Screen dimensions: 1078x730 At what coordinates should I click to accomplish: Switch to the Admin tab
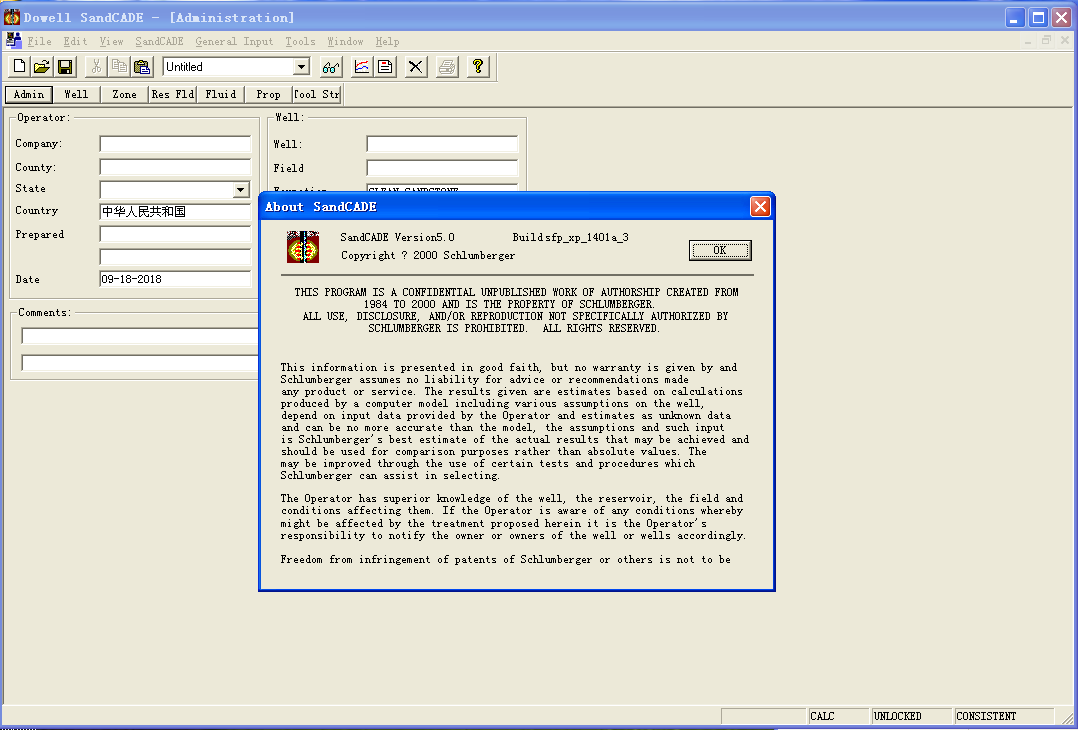pyautogui.click(x=29, y=94)
